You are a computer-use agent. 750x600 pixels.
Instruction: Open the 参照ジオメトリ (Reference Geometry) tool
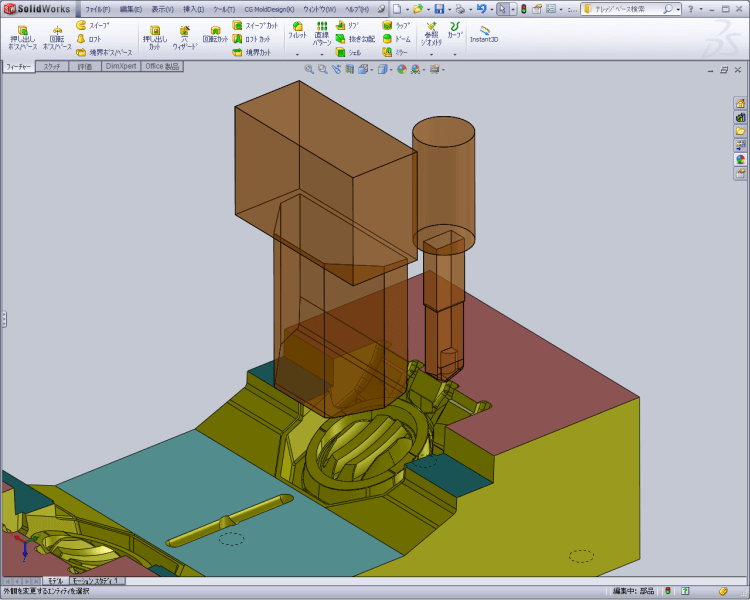click(431, 34)
